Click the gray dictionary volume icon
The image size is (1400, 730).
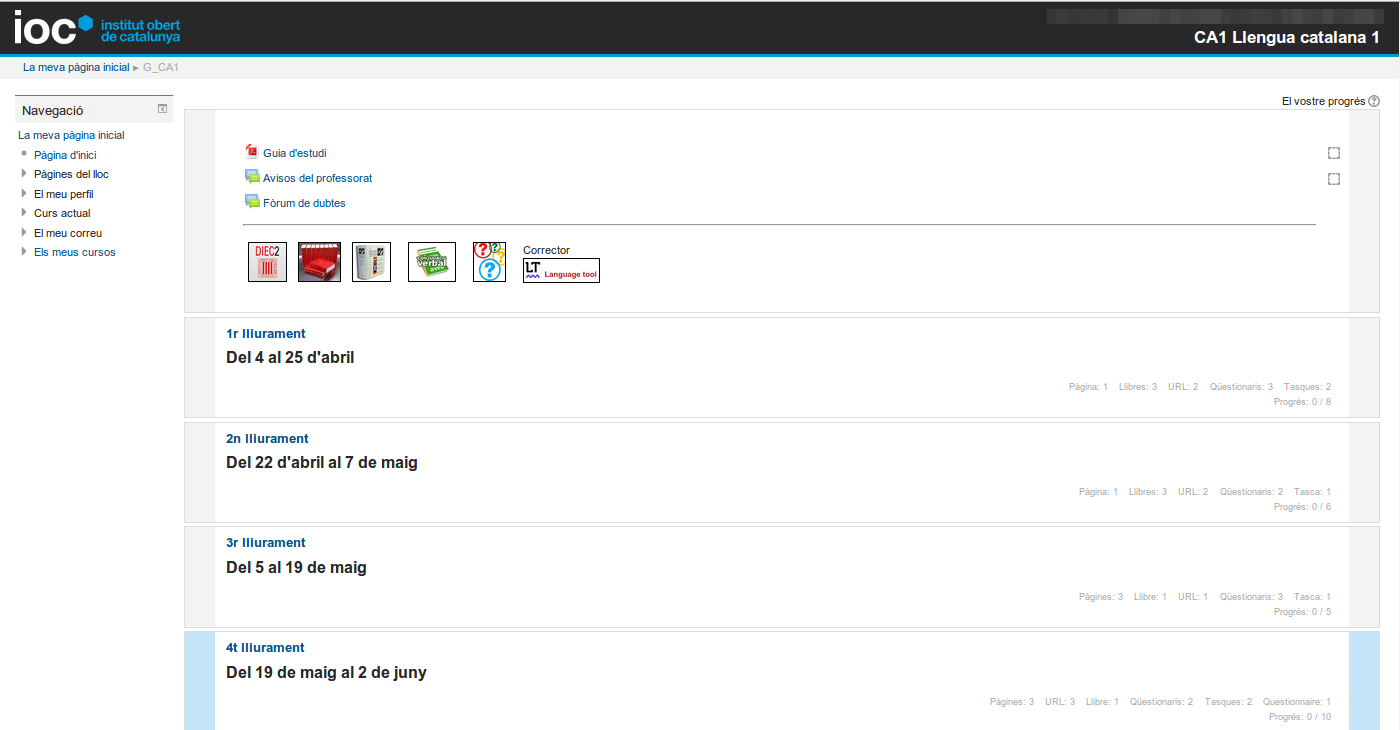point(371,262)
